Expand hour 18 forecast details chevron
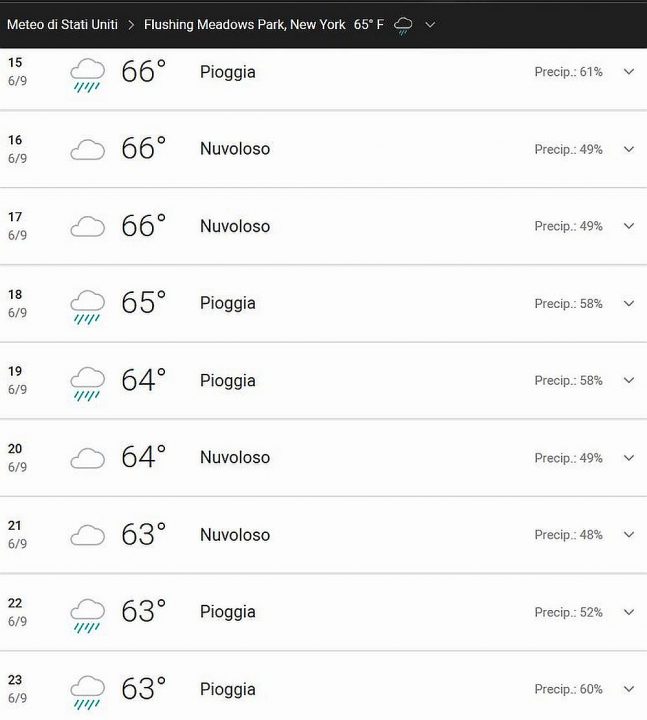This screenshot has height=720, width=647. (x=629, y=304)
